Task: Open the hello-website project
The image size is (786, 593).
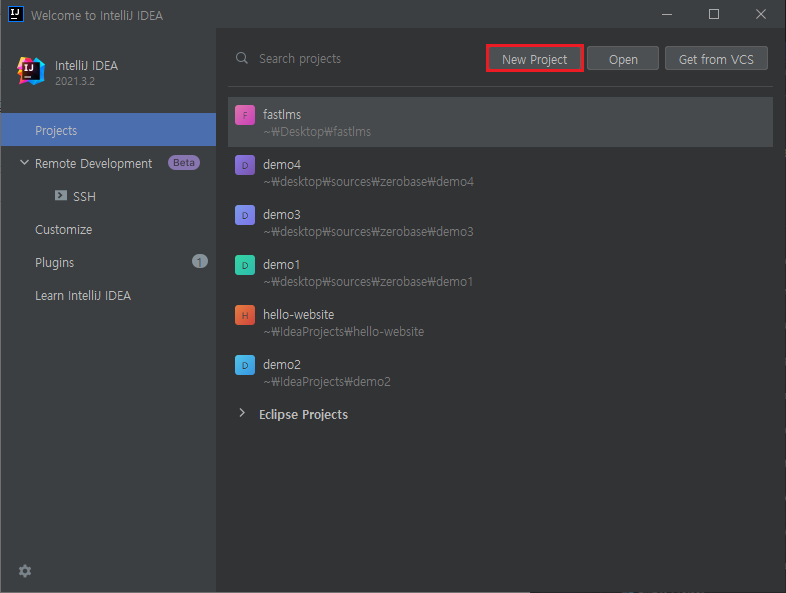Action: (x=500, y=322)
